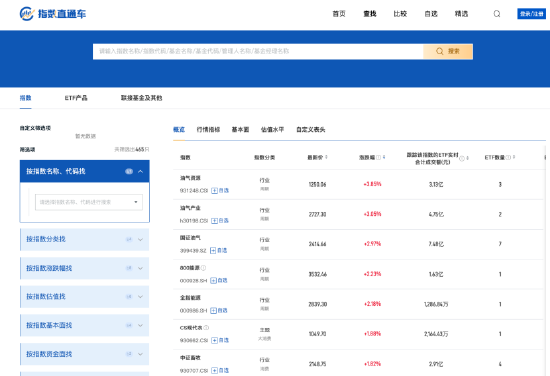Viewport: 550px width, 376px height.
Task: Sort table by ETF数量 column arrow
Action: (514, 157)
